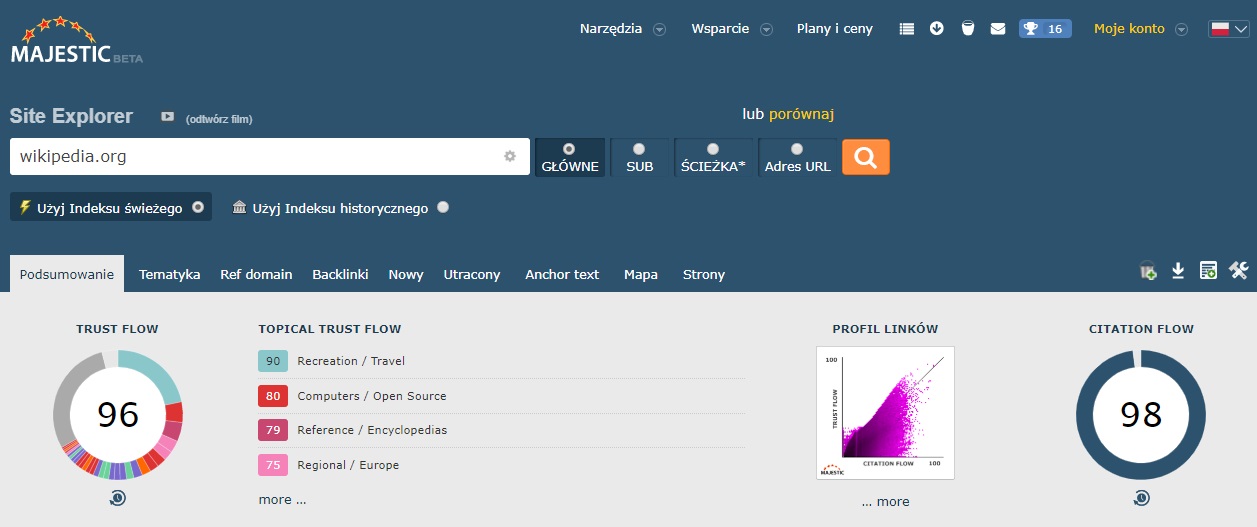Expand the Narzędzia dropdown menu

tap(622, 29)
